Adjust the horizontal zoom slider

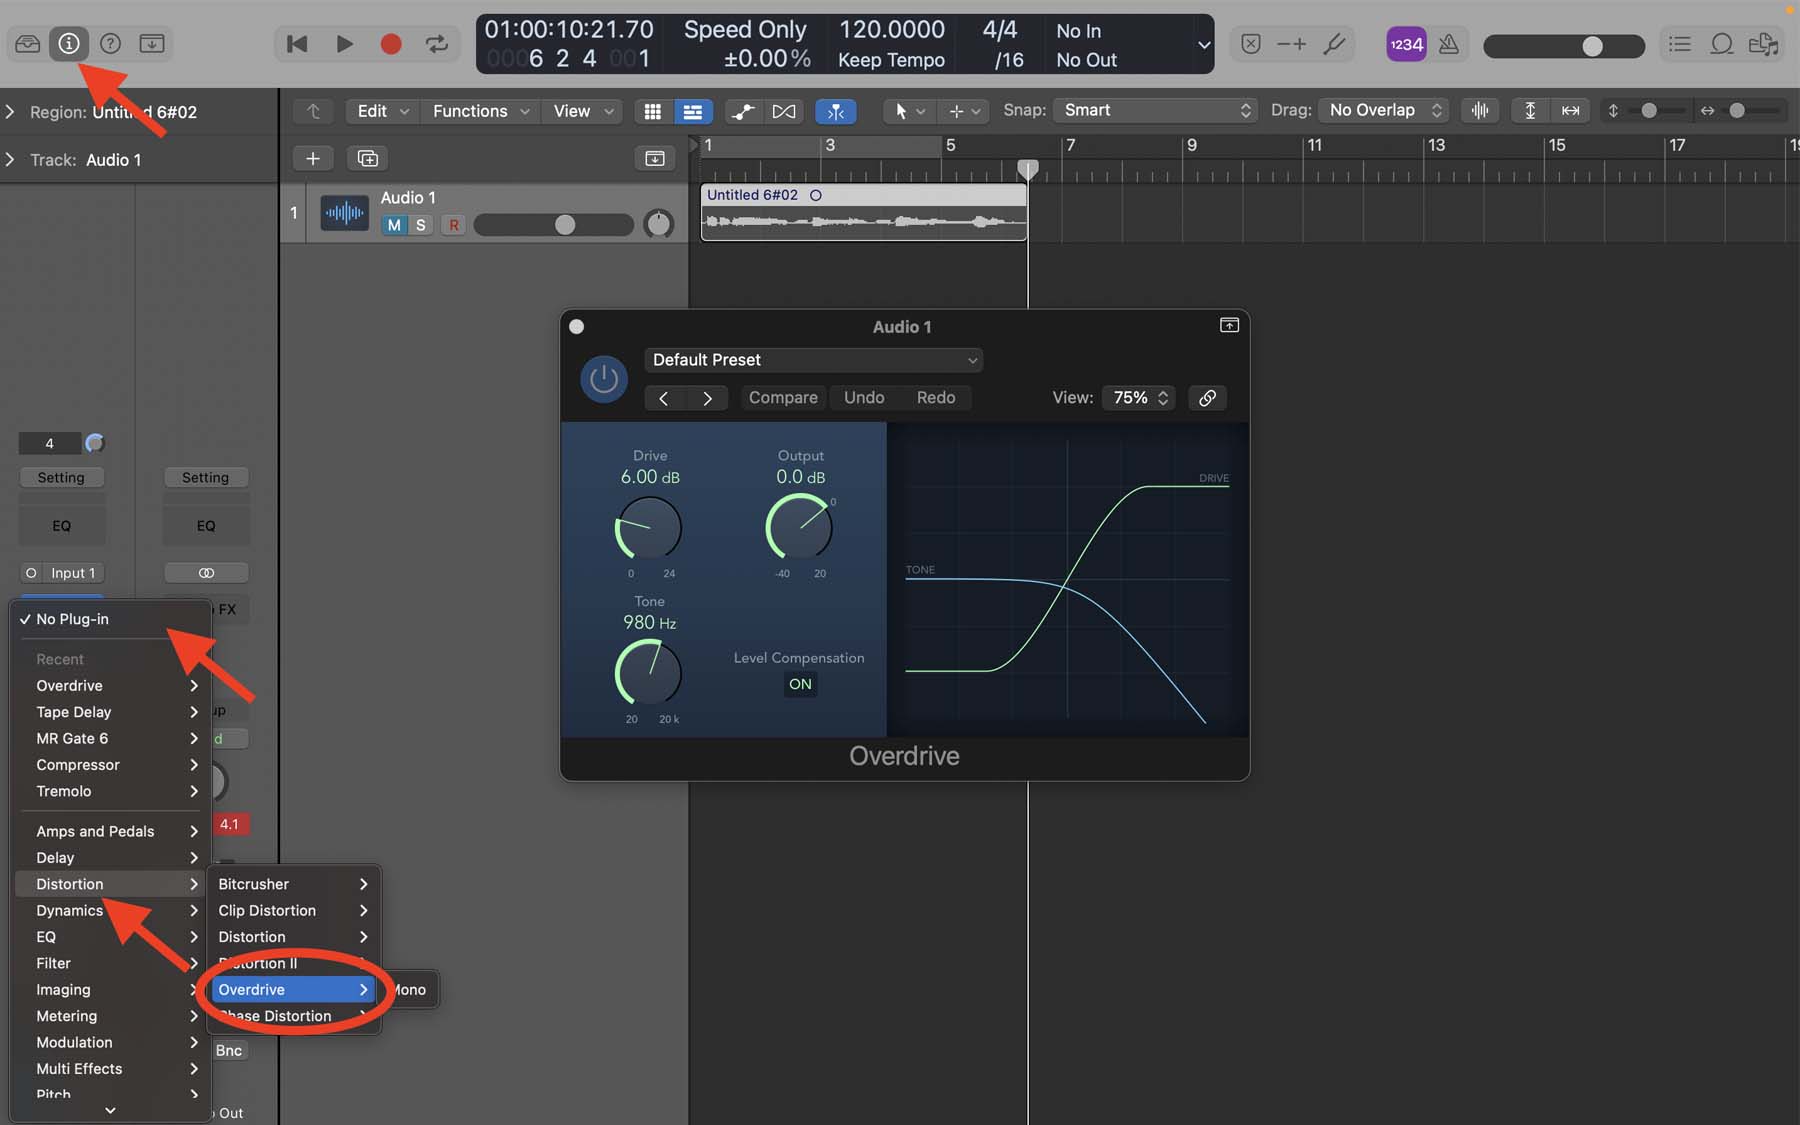click(x=1745, y=111)
